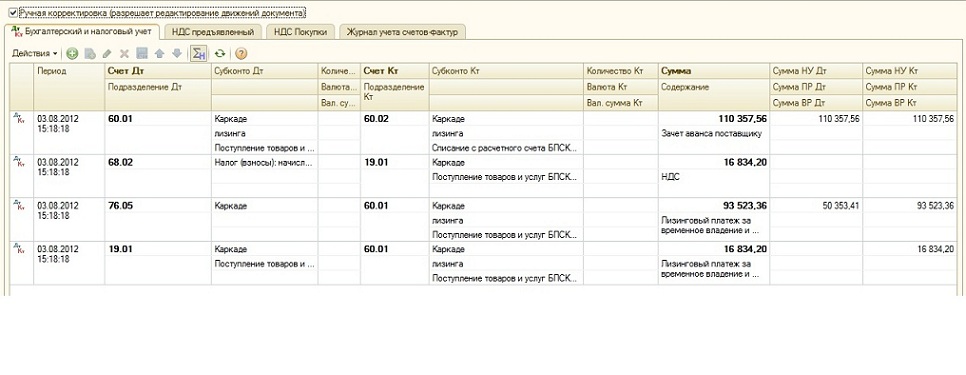Click the Лизинговый платеж description in the 76.05 row
This screenshot has width=966, height=375.
click(x=713, y=226)
